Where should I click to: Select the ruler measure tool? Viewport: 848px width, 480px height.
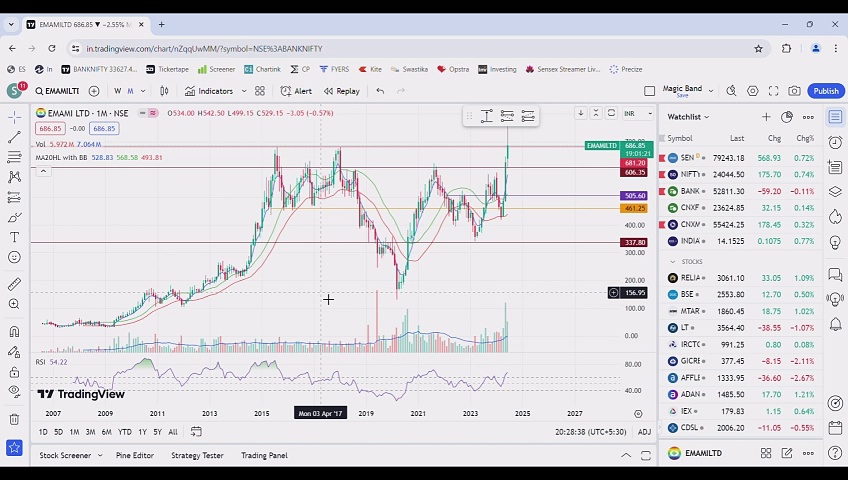(x=15, y=284)
